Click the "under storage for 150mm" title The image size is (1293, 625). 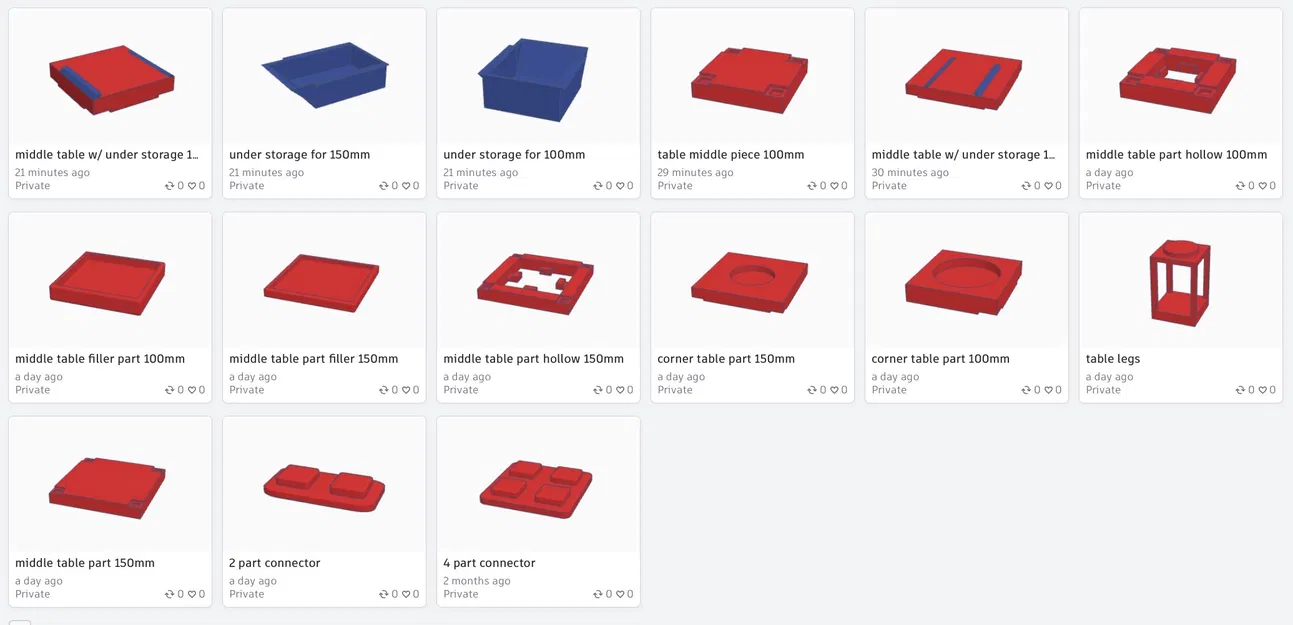pos(299,155)
